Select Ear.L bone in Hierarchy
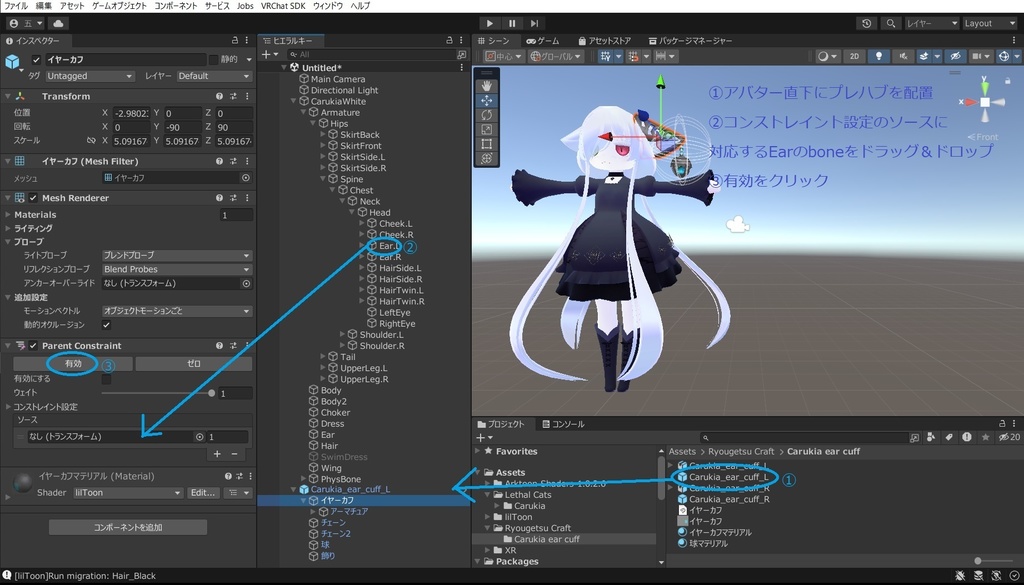The width and height of the screenshot is (1024, 585). [x=389, y=246]
